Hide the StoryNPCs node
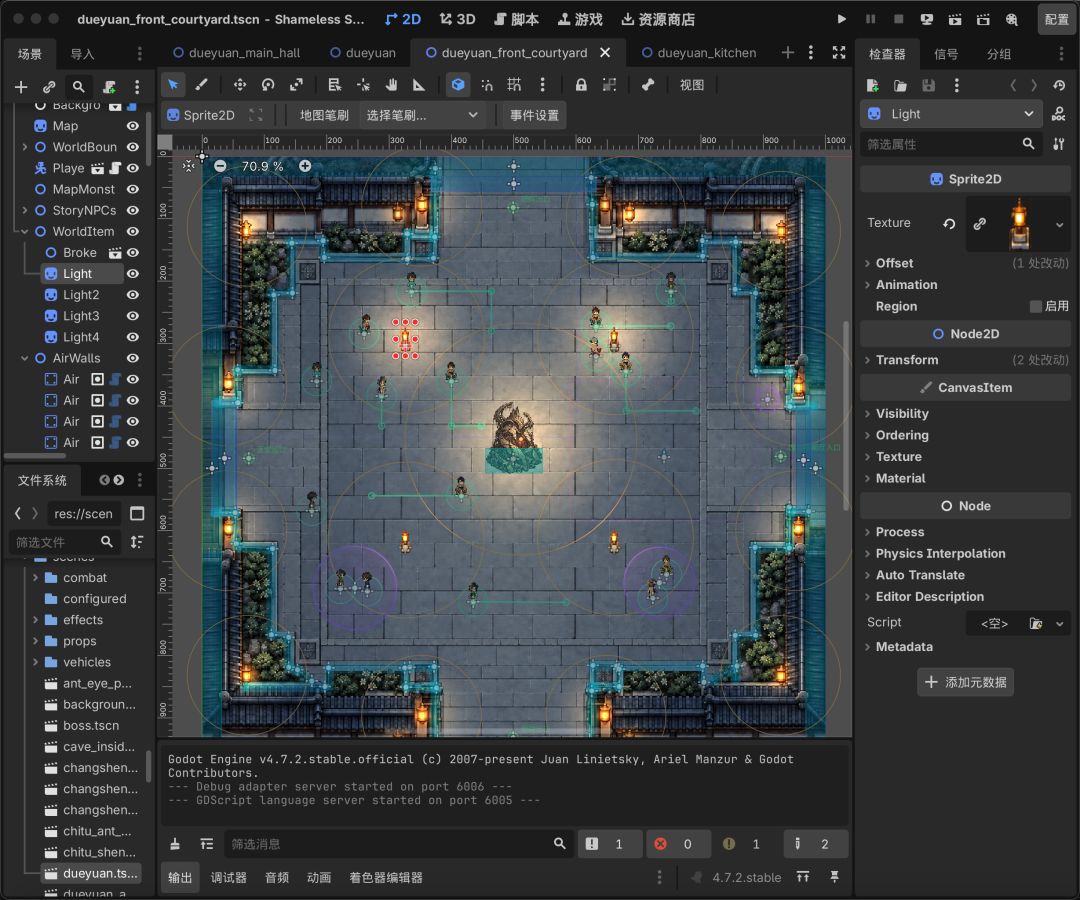Image resolution: width=1080 pixels, height=900 pixels. tap(133, 210)
